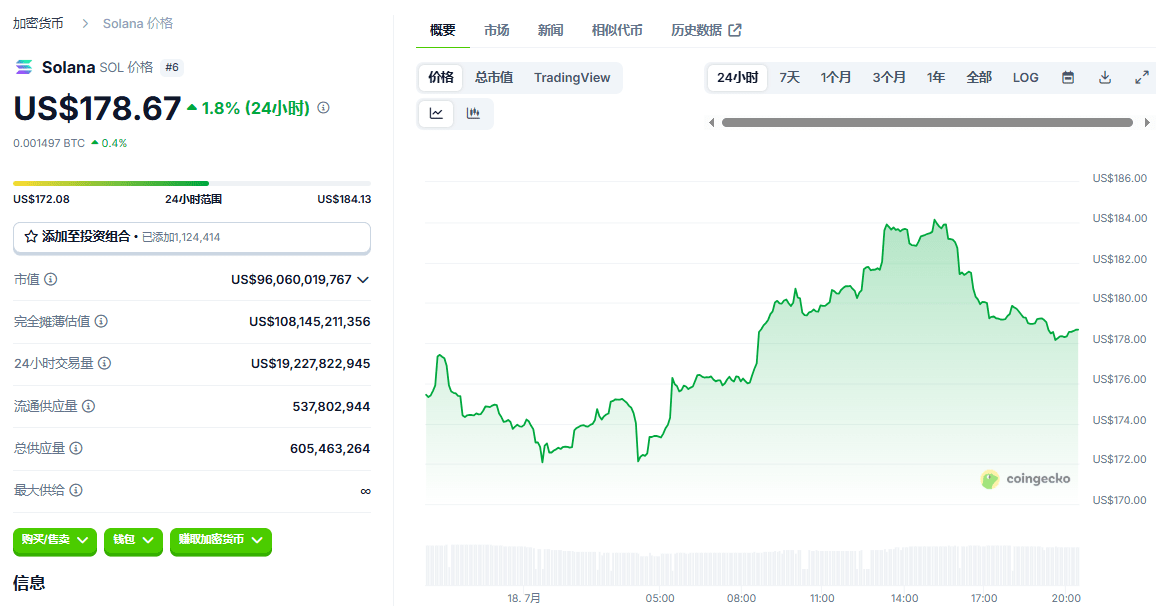Expand chart to fullscreen
1161x606 pixels.
pyautogui.click(x=1142, y=78)
